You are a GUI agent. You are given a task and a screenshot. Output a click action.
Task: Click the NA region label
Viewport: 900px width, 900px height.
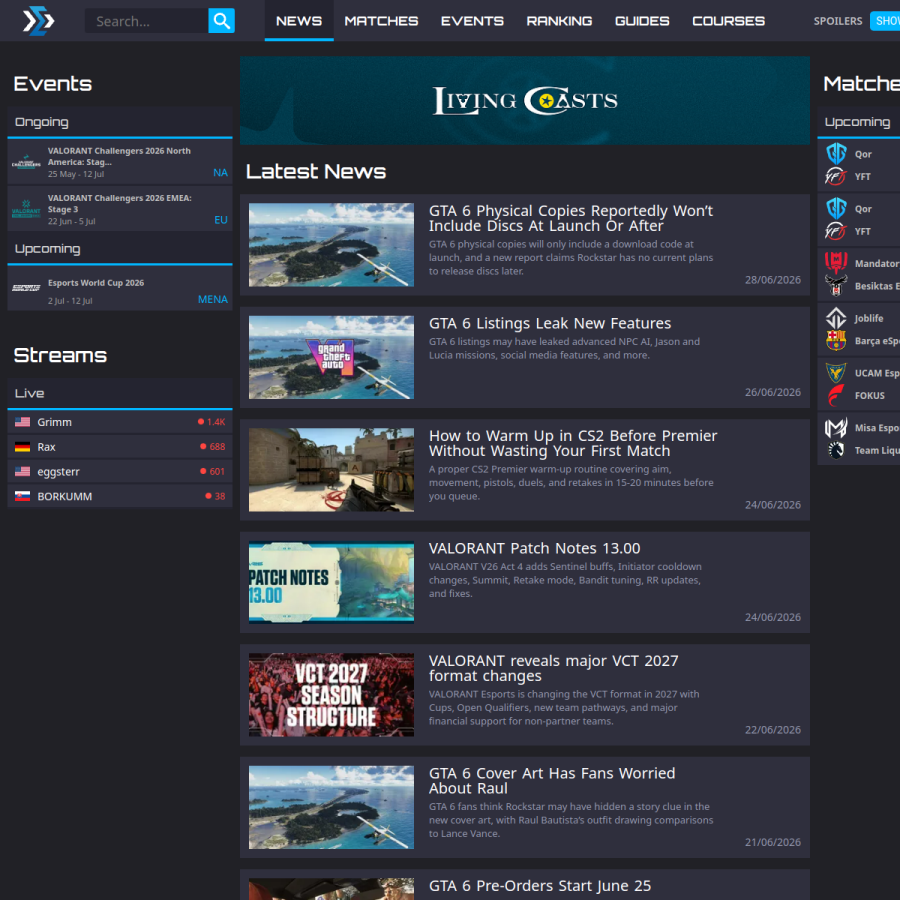coord(220,172)
